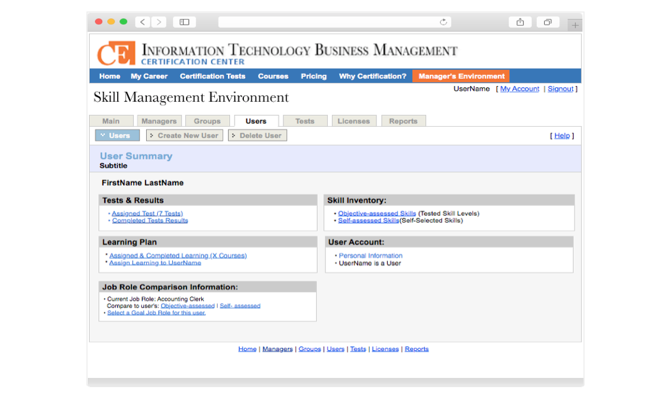660x400 pixels.
Task: Toggle the browser sidebar icon
Action: tap(184, 22)
